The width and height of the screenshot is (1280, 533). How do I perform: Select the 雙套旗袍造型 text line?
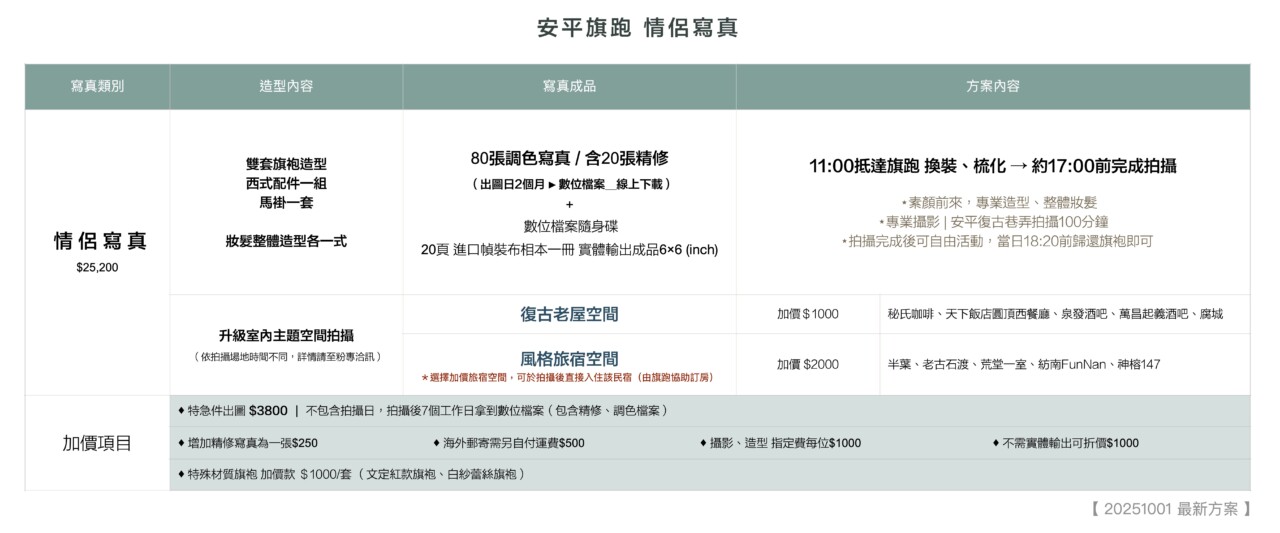pyautogui.click(x=286, y=164)
